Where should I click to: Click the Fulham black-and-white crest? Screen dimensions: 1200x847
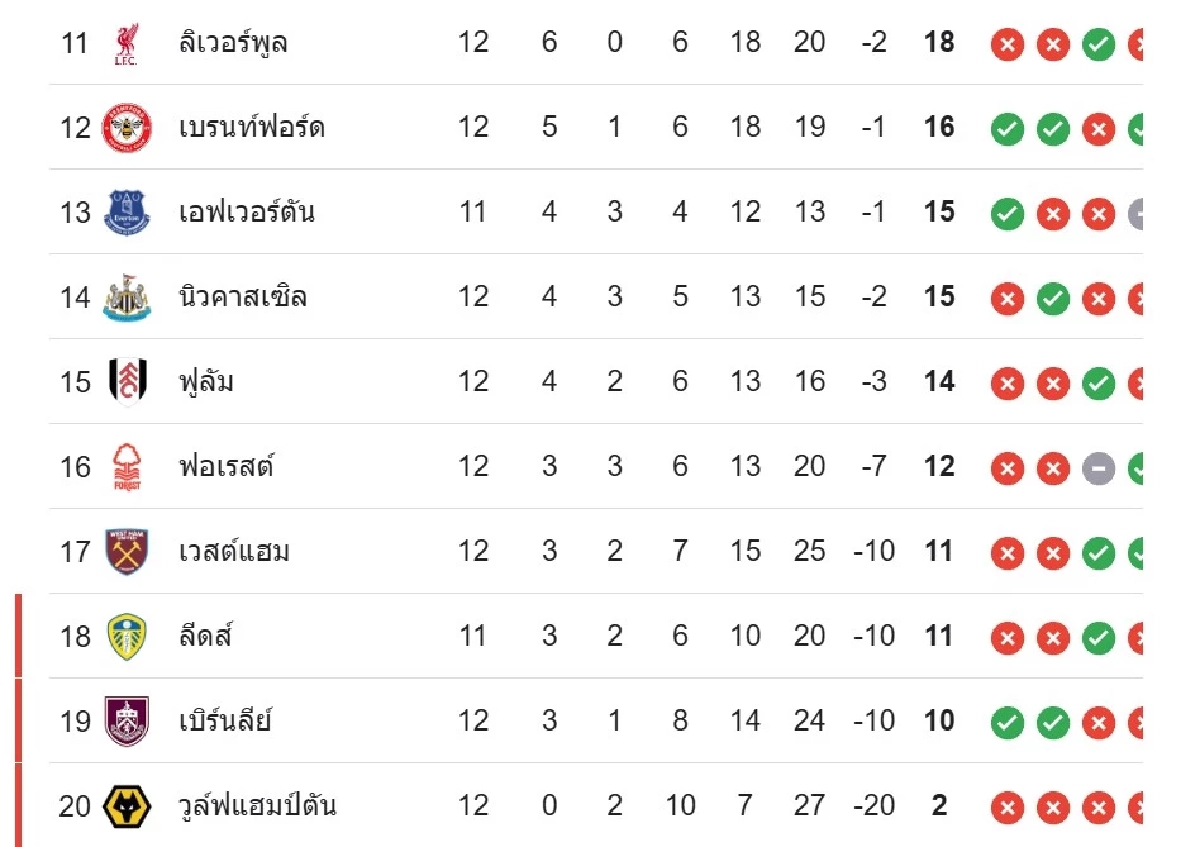127,381
